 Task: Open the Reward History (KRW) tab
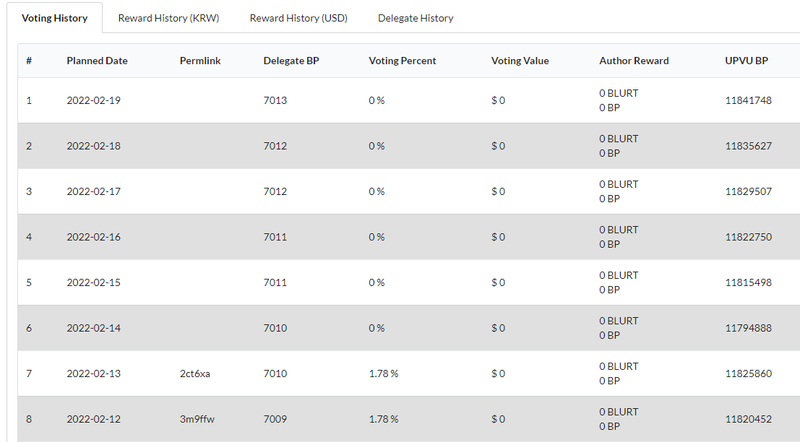[x=168, y=18]
